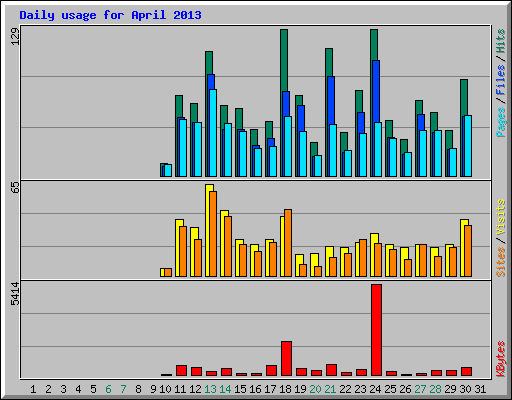Click day label '31' on the x-axis

480,389
